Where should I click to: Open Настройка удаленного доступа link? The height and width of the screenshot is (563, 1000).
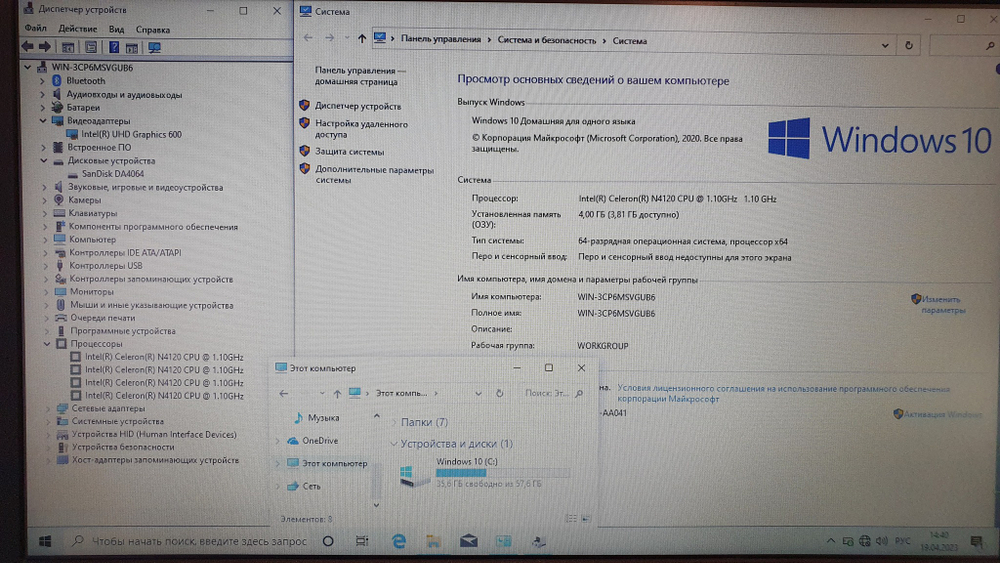click(x=361, y=129)
